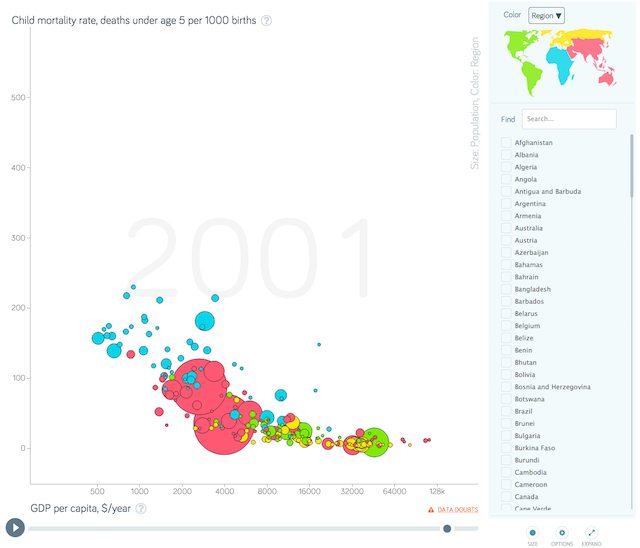Focus the Find search field

(x=569, y=119)
